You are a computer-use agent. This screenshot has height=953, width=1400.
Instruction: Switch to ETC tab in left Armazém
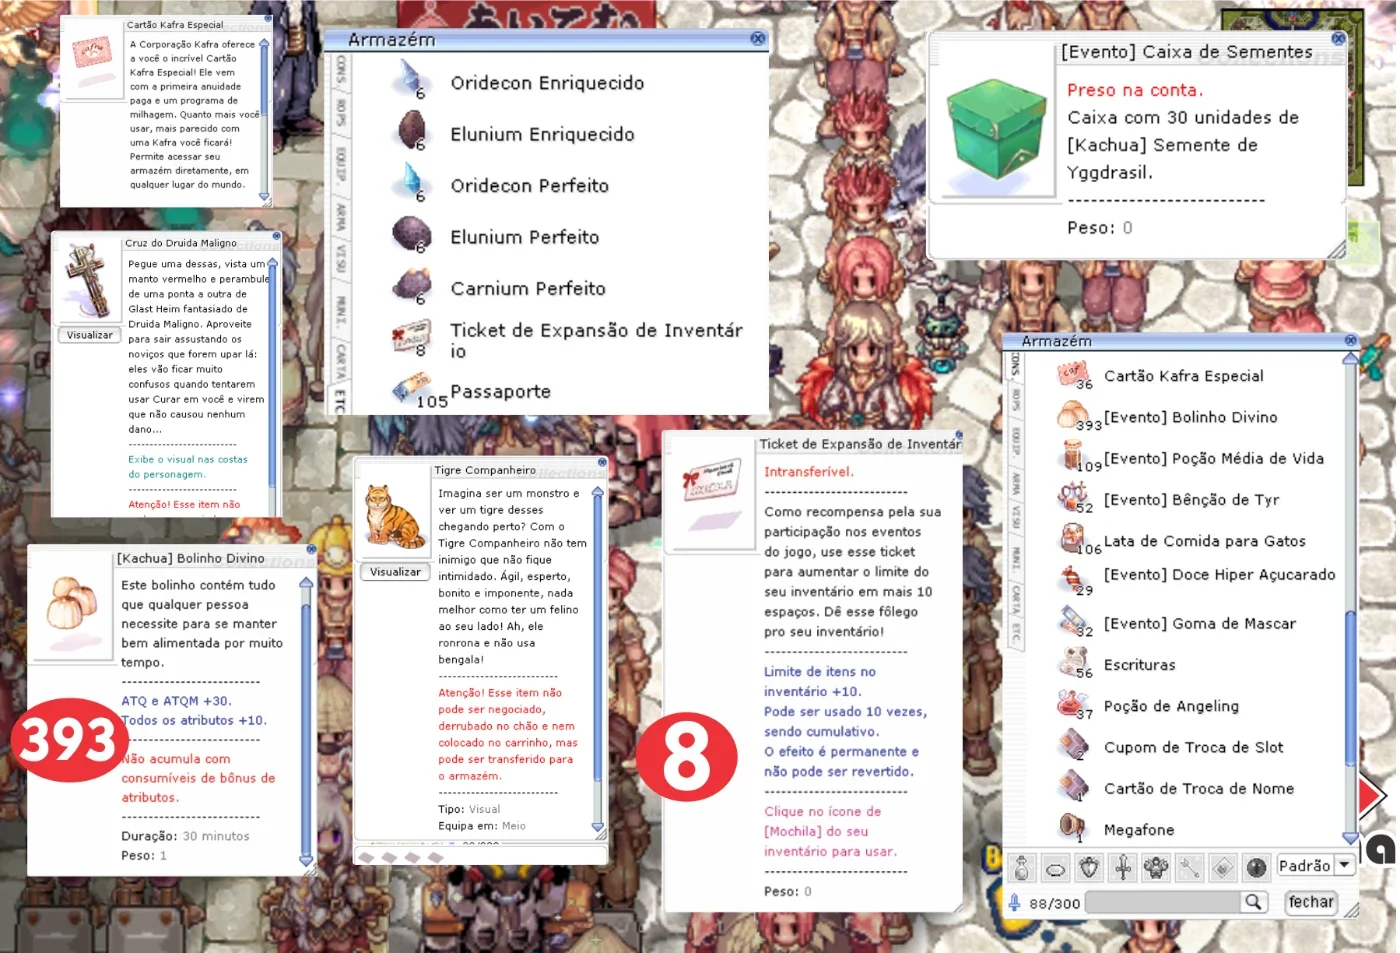(340, 399)
